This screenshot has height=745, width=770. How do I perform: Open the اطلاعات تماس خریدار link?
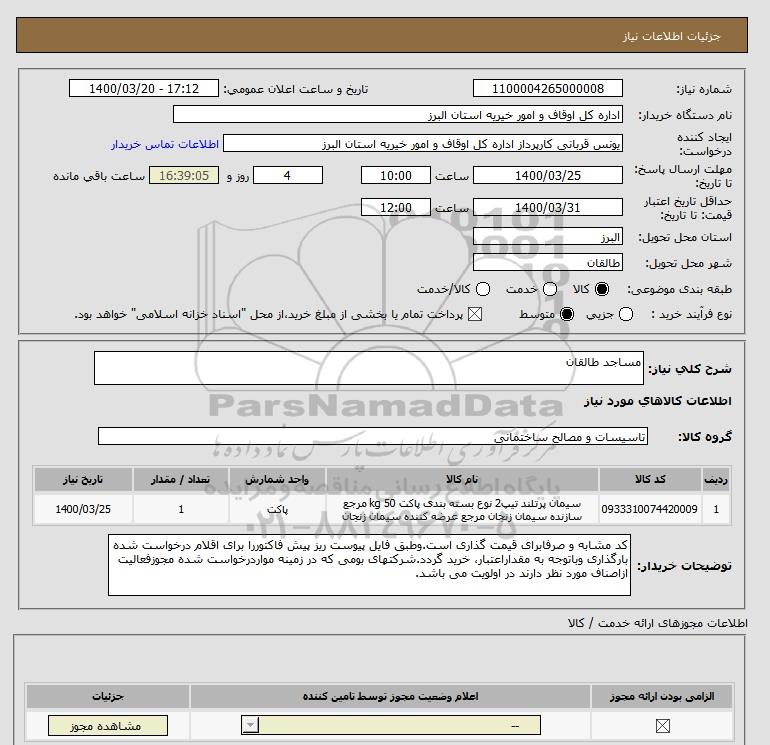click(x=165, y=144)
